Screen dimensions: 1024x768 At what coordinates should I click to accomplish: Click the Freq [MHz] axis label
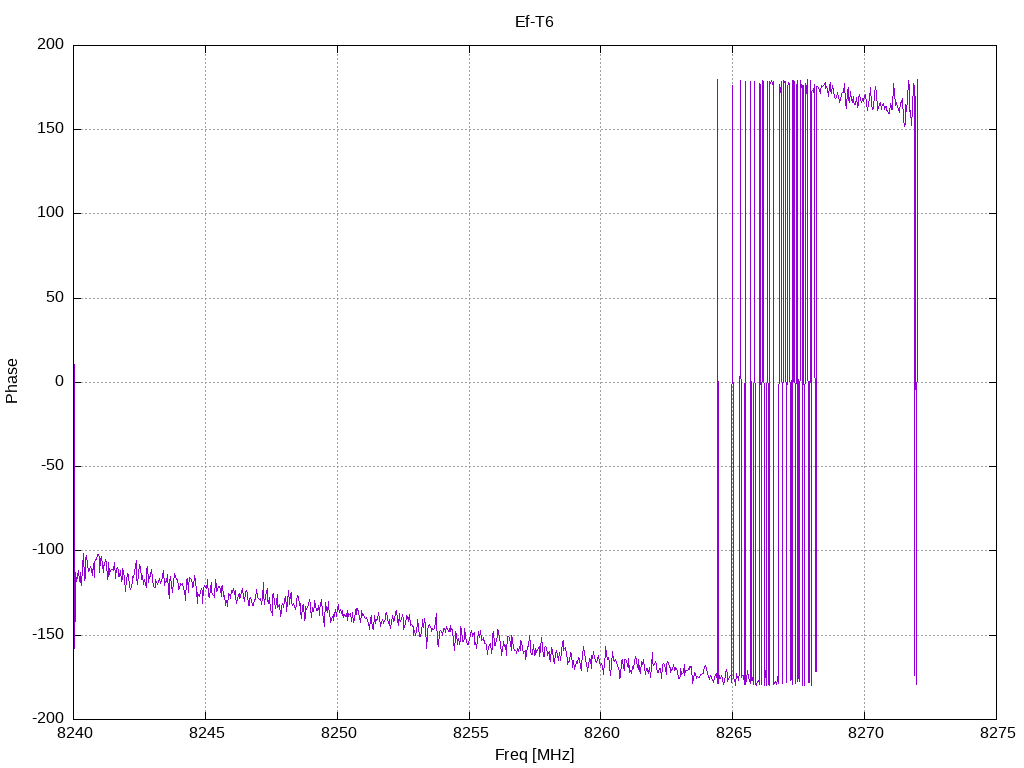coord(534,754)
